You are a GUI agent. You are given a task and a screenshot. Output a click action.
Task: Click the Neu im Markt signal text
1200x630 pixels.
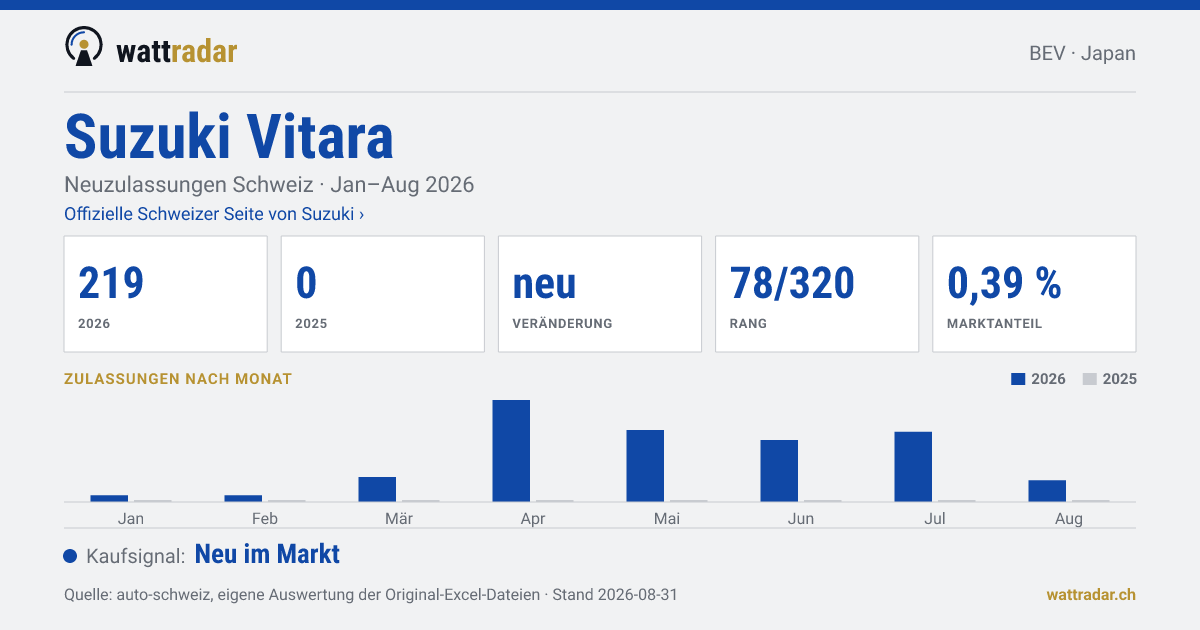pyautogui.click(x=267, y=554)
